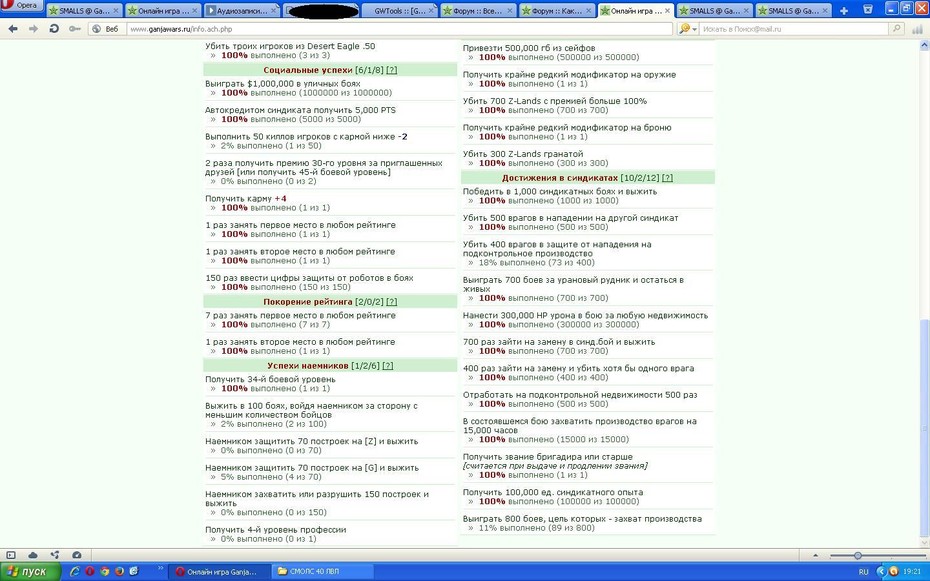Click Opera Unite share icon
Screen dimensions: 930x581
point(55,555)
